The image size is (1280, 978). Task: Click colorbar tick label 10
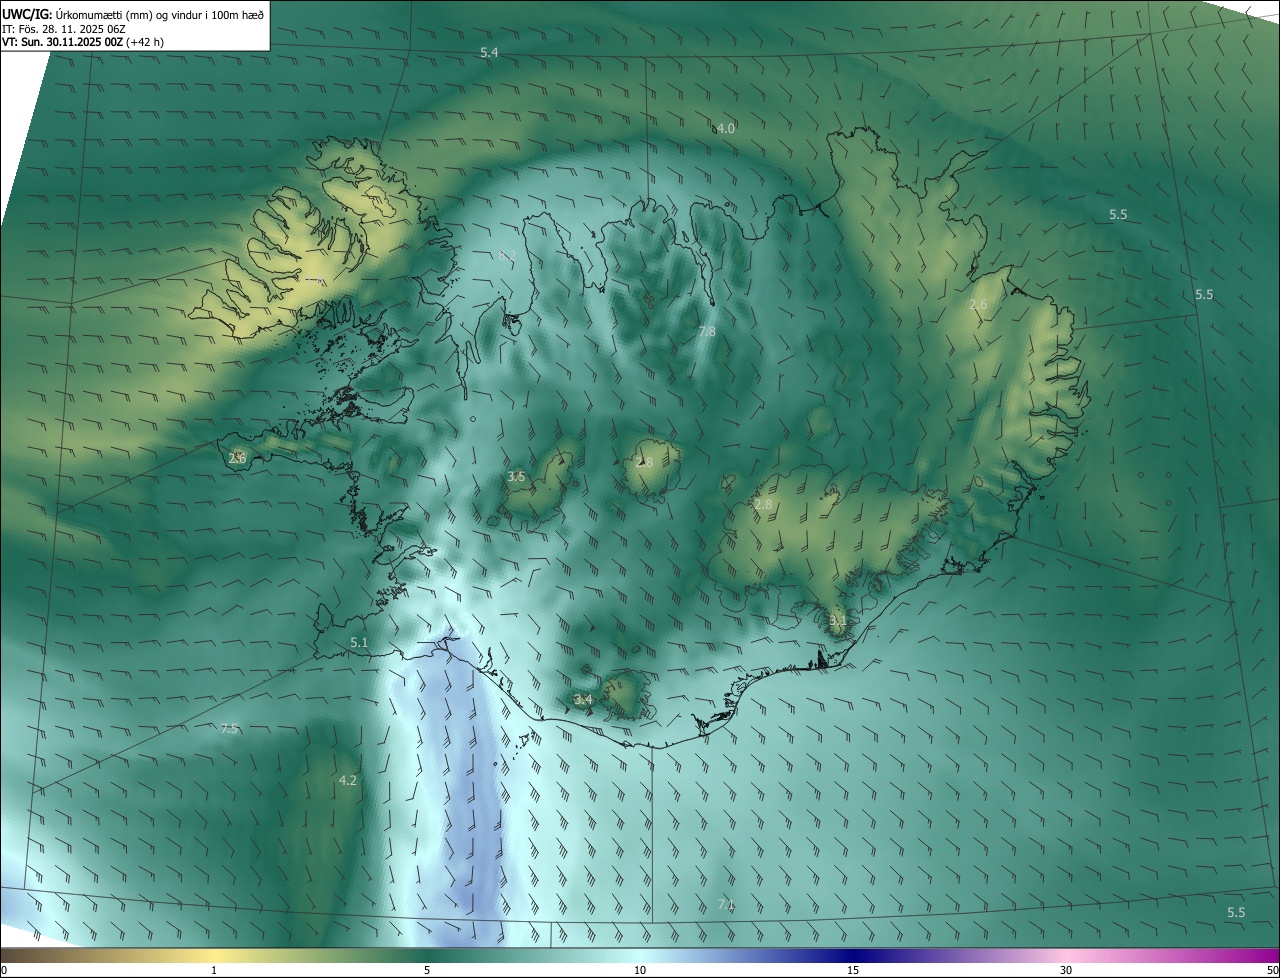point(640,970)
